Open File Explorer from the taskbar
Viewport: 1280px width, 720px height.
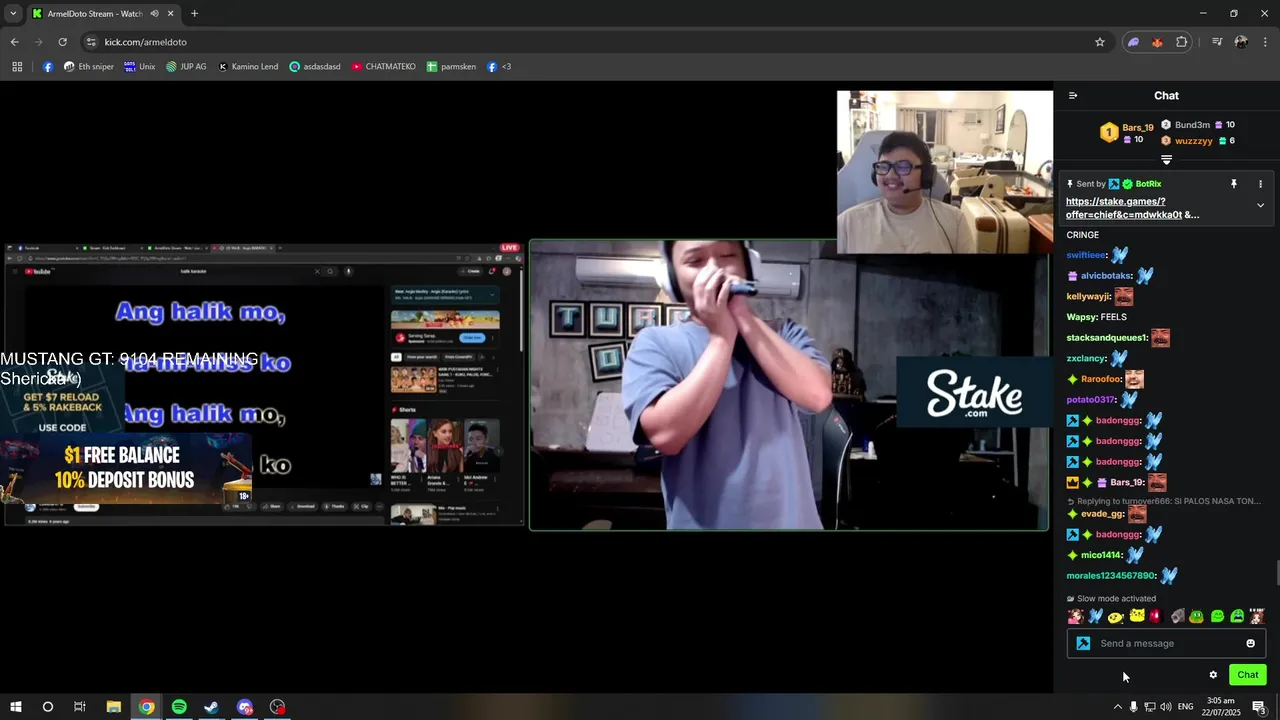point(114,707)
